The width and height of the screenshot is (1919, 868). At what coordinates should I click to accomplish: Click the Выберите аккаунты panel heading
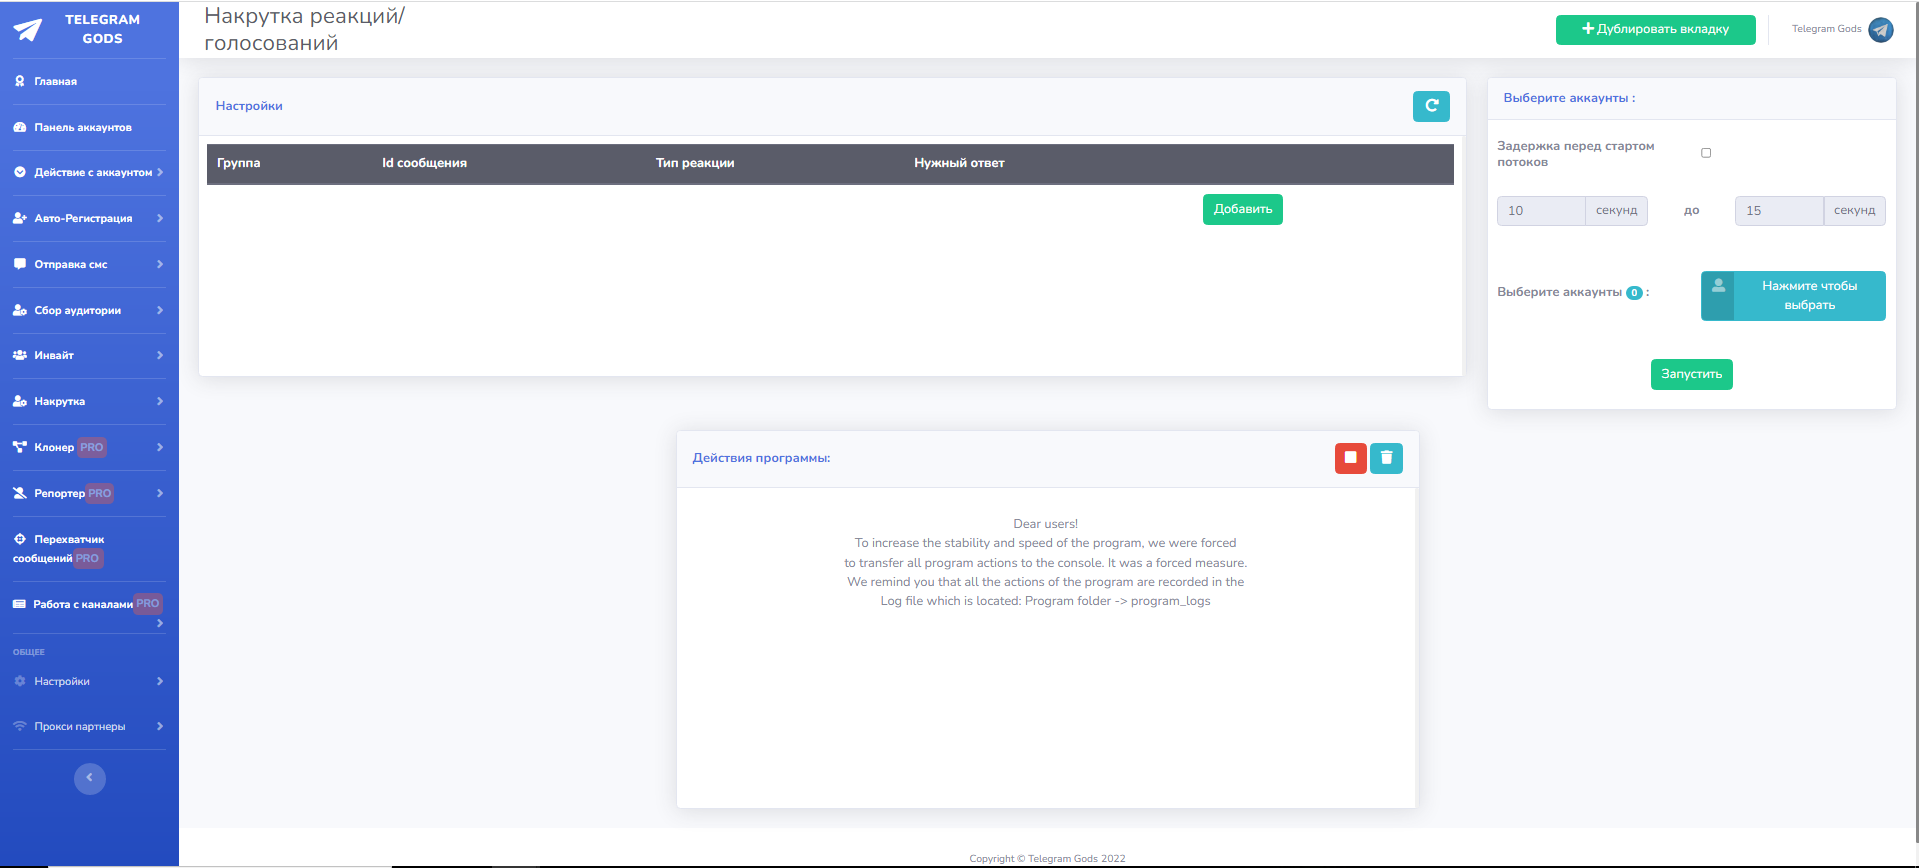[1569, 98]
